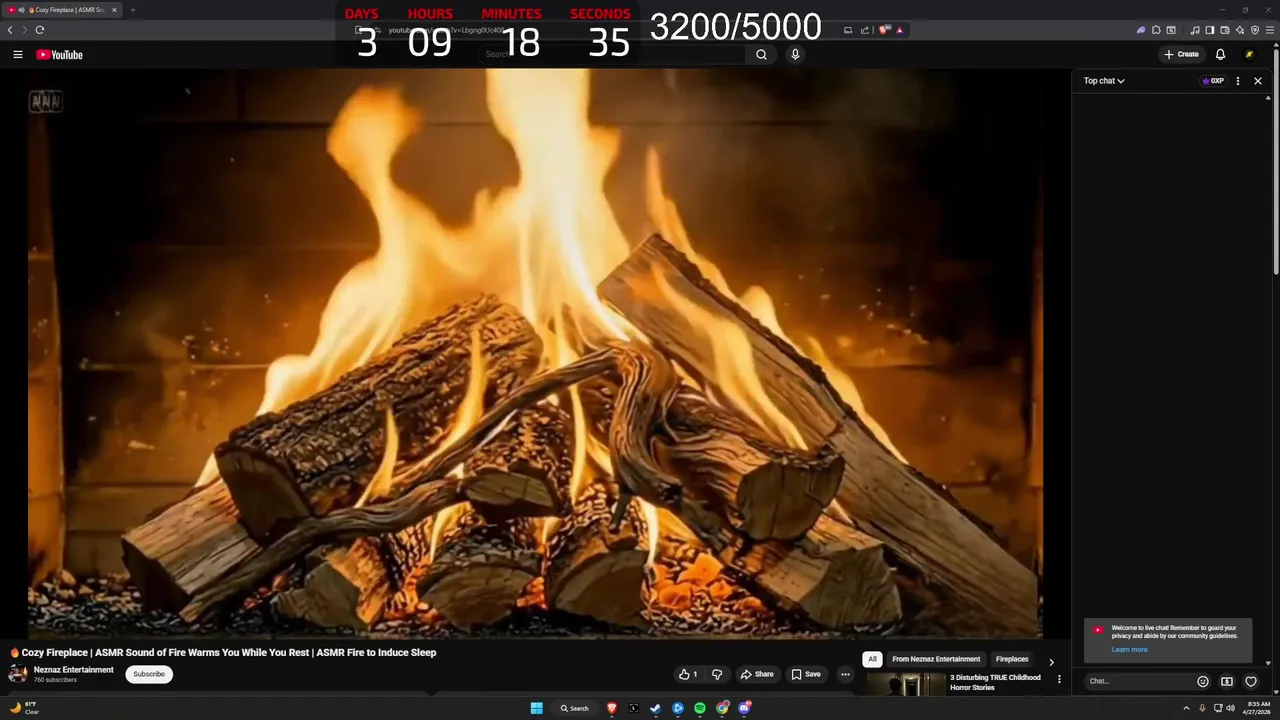Go to YouTube home via logo

pyautogui.click(x=59, y=54)
